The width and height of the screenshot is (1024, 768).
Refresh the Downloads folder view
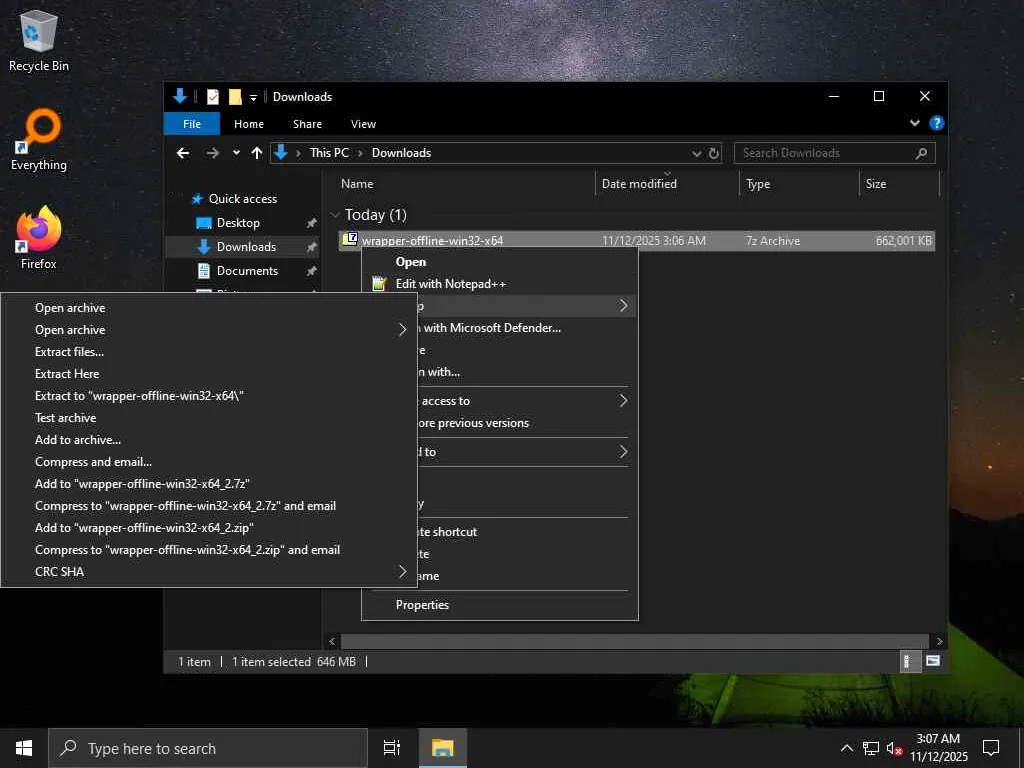click(714, 153)
